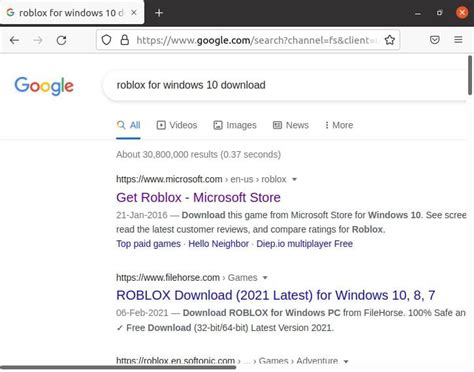Minimize the browser window

pyautogui.click(x=418, y=13)
